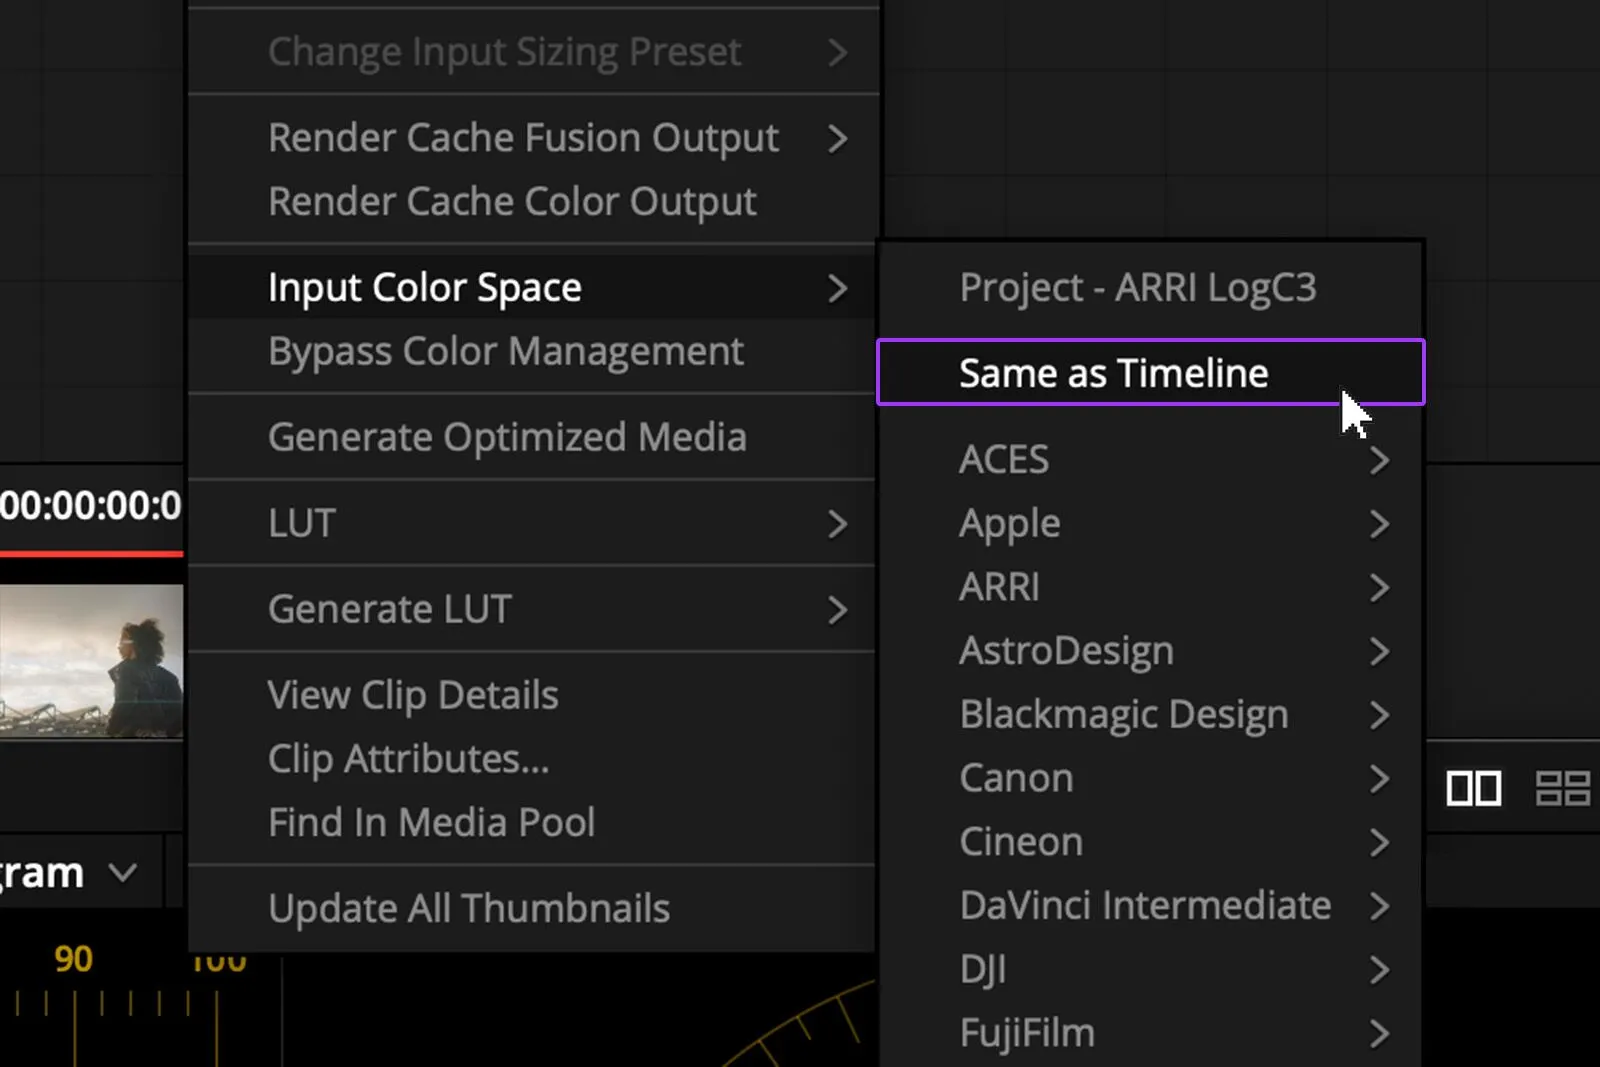This screenshot has height=1067, width=1600.
Task: Click the dual-pane viewer layout icon
Action: [x=1473, y=788]
